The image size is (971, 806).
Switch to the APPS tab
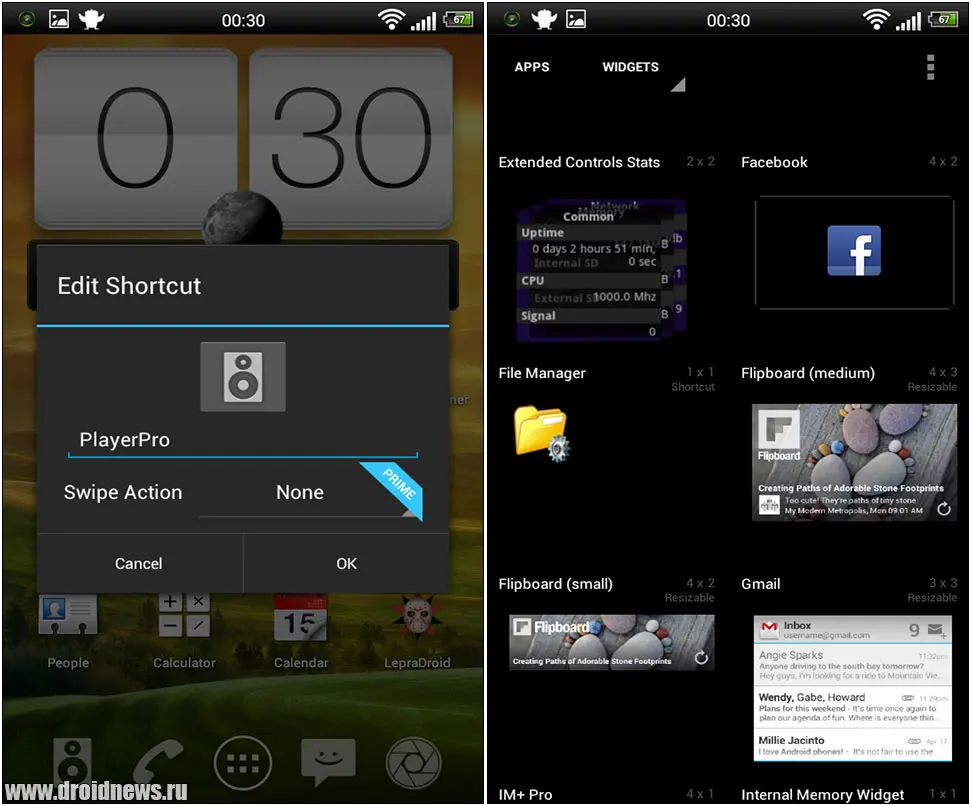[532, 67]
